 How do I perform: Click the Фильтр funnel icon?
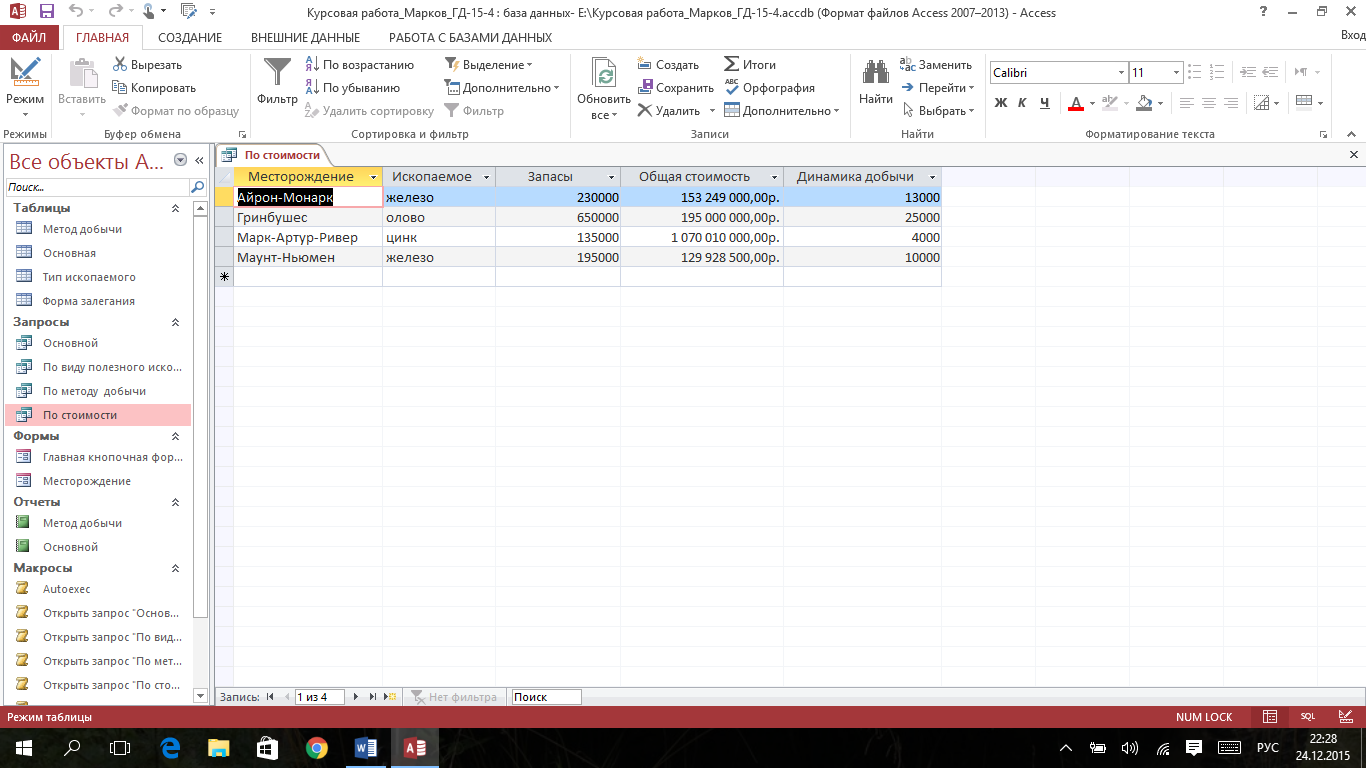pos(277,80)
